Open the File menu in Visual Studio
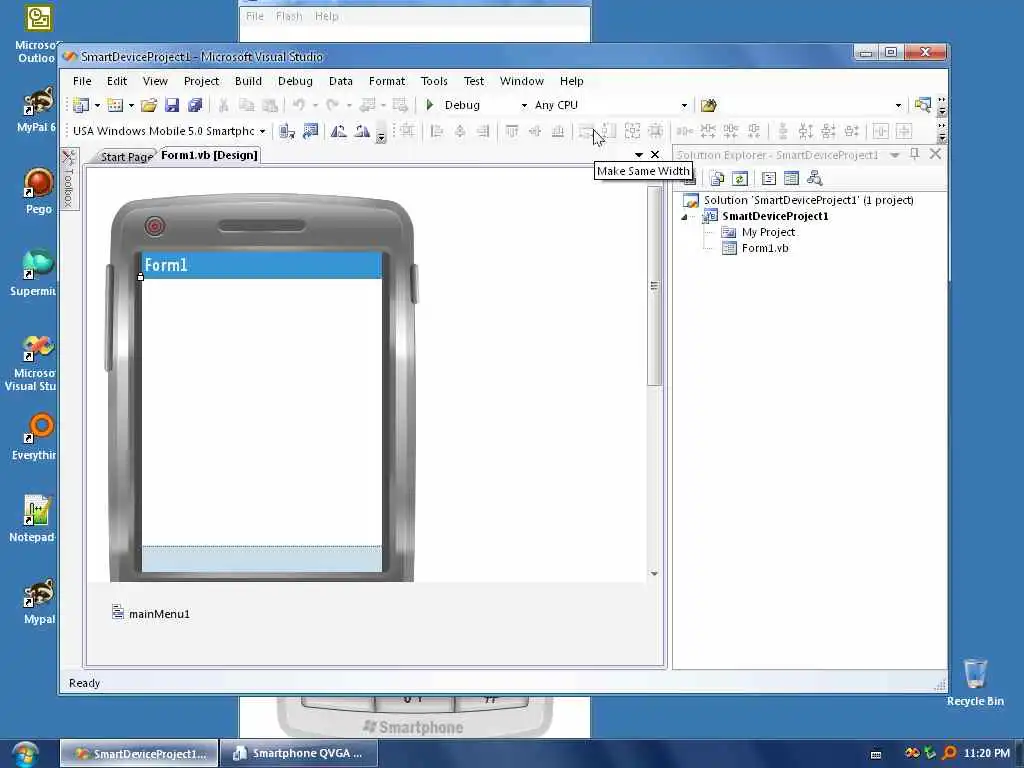This screenshot has height=768, width=1024. click(82, 81)
